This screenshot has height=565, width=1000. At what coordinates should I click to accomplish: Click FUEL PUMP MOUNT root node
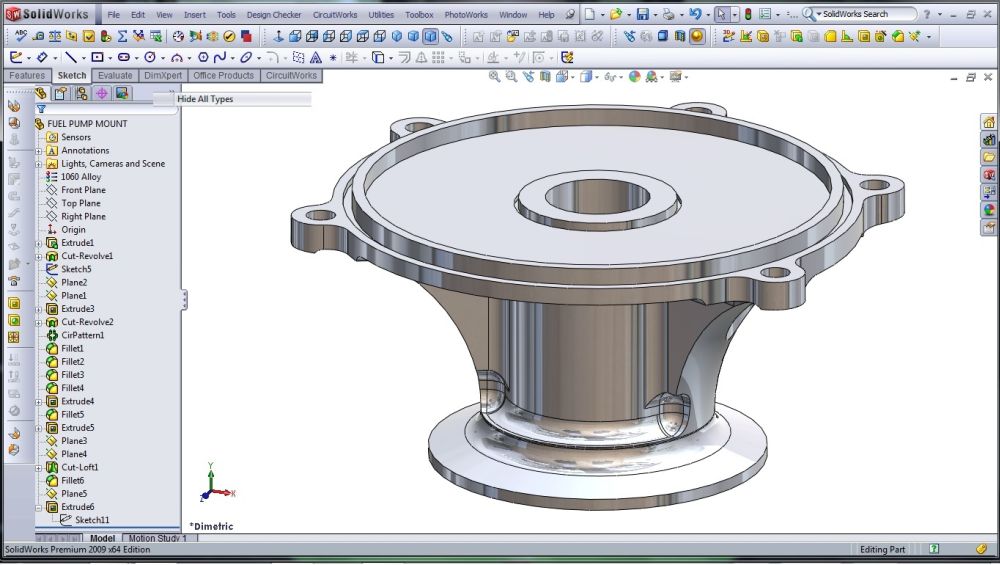pos(87,124)
